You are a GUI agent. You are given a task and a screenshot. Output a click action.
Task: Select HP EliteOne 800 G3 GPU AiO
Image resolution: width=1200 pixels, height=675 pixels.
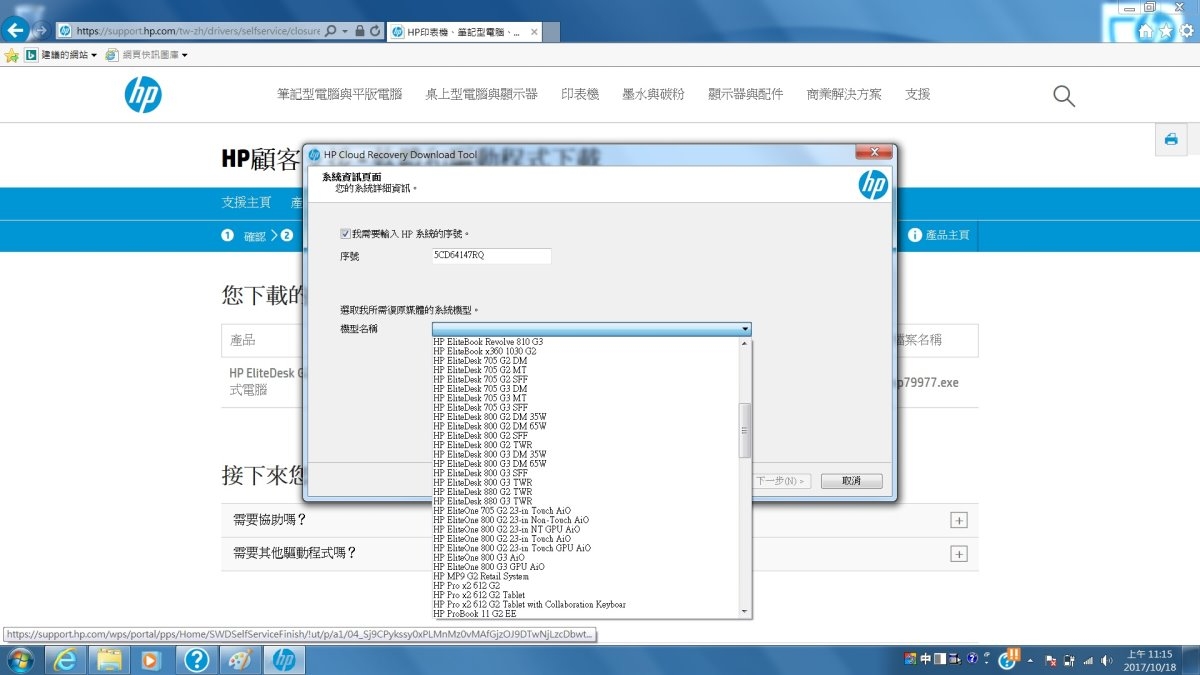[489, 567]
